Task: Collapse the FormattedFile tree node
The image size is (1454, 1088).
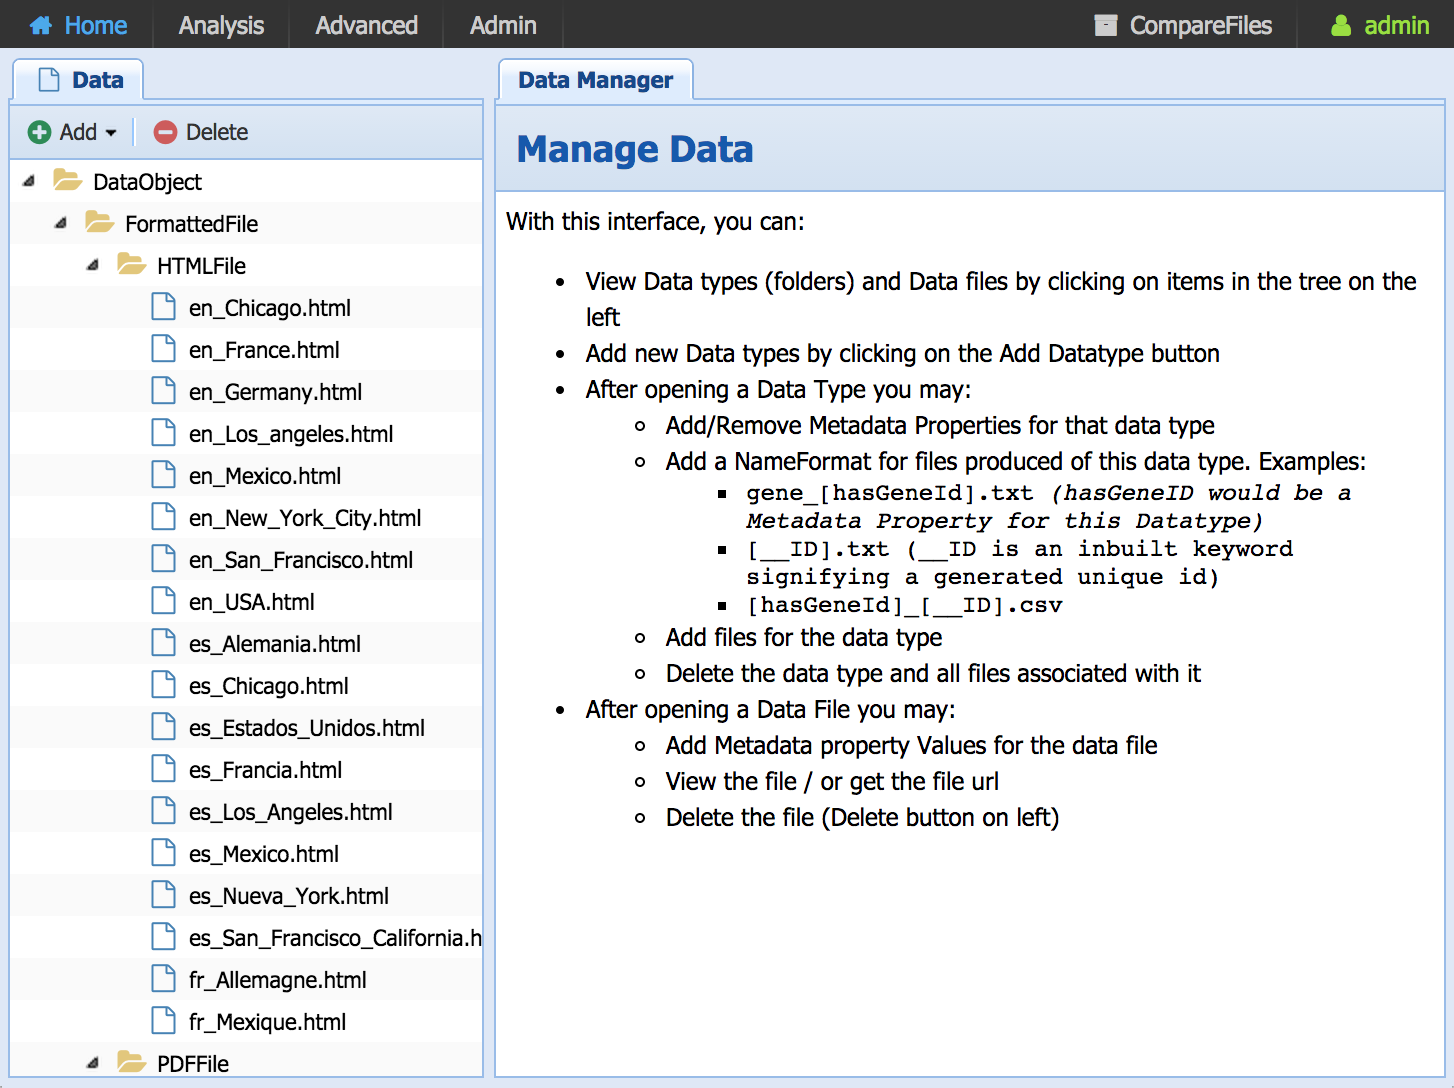Action: click(x=61, y=223)
